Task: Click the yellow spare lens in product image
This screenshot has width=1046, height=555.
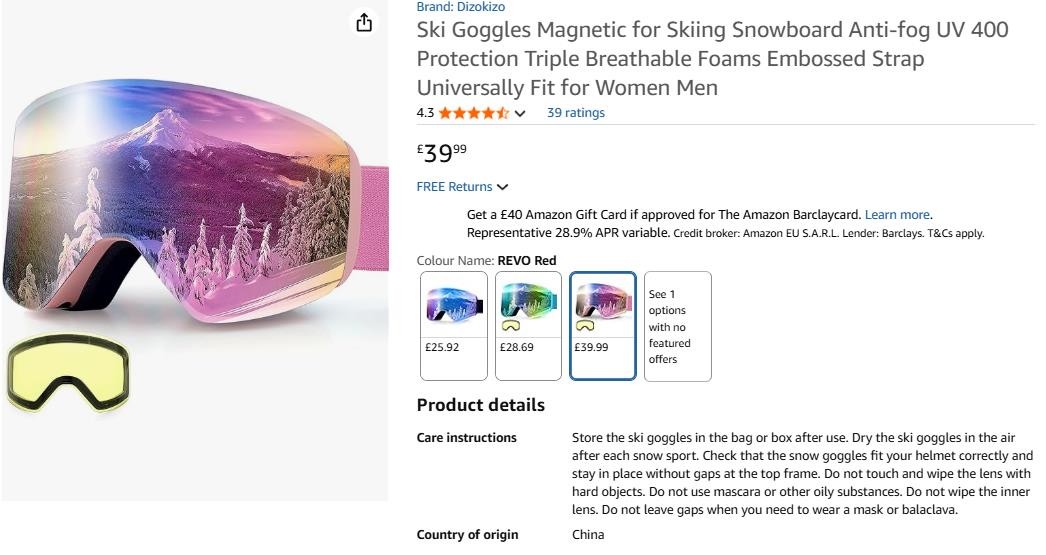Action: [68, 374]
